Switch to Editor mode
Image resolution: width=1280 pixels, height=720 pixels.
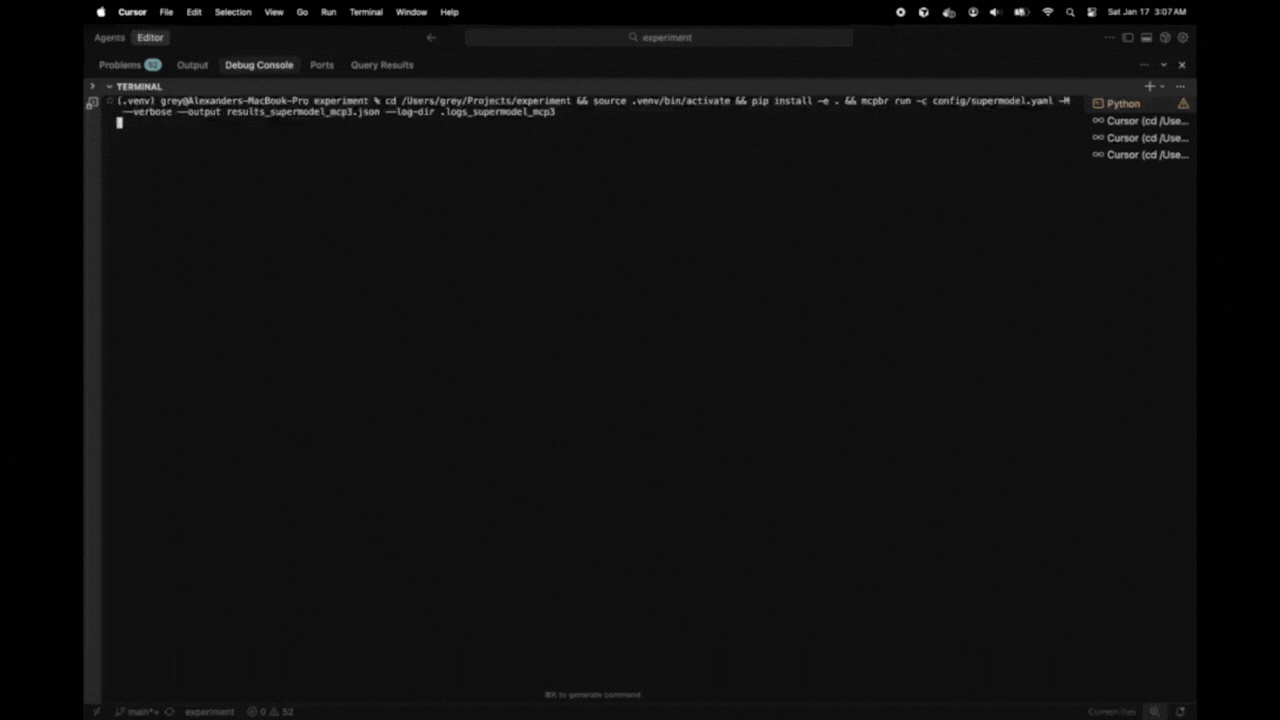150,38
